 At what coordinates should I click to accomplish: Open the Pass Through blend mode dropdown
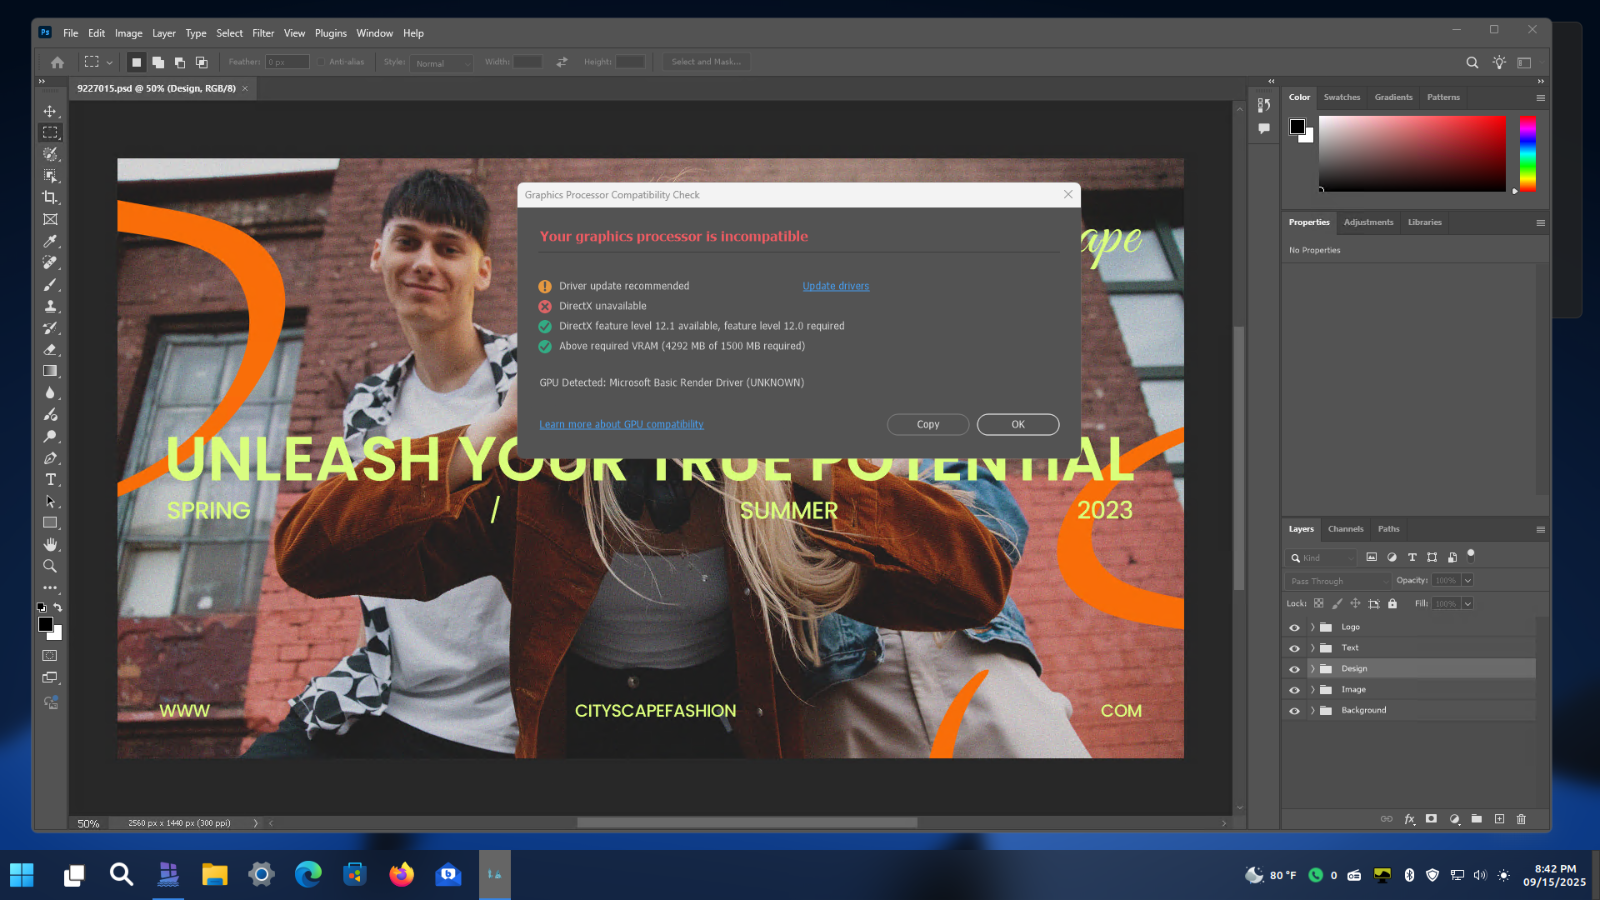tap(1338, 581)
